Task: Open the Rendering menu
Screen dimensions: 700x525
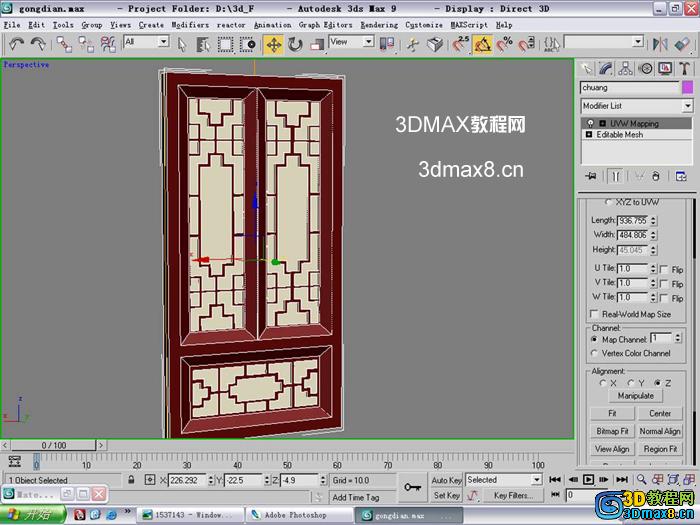Action: [x=379, y=25]
